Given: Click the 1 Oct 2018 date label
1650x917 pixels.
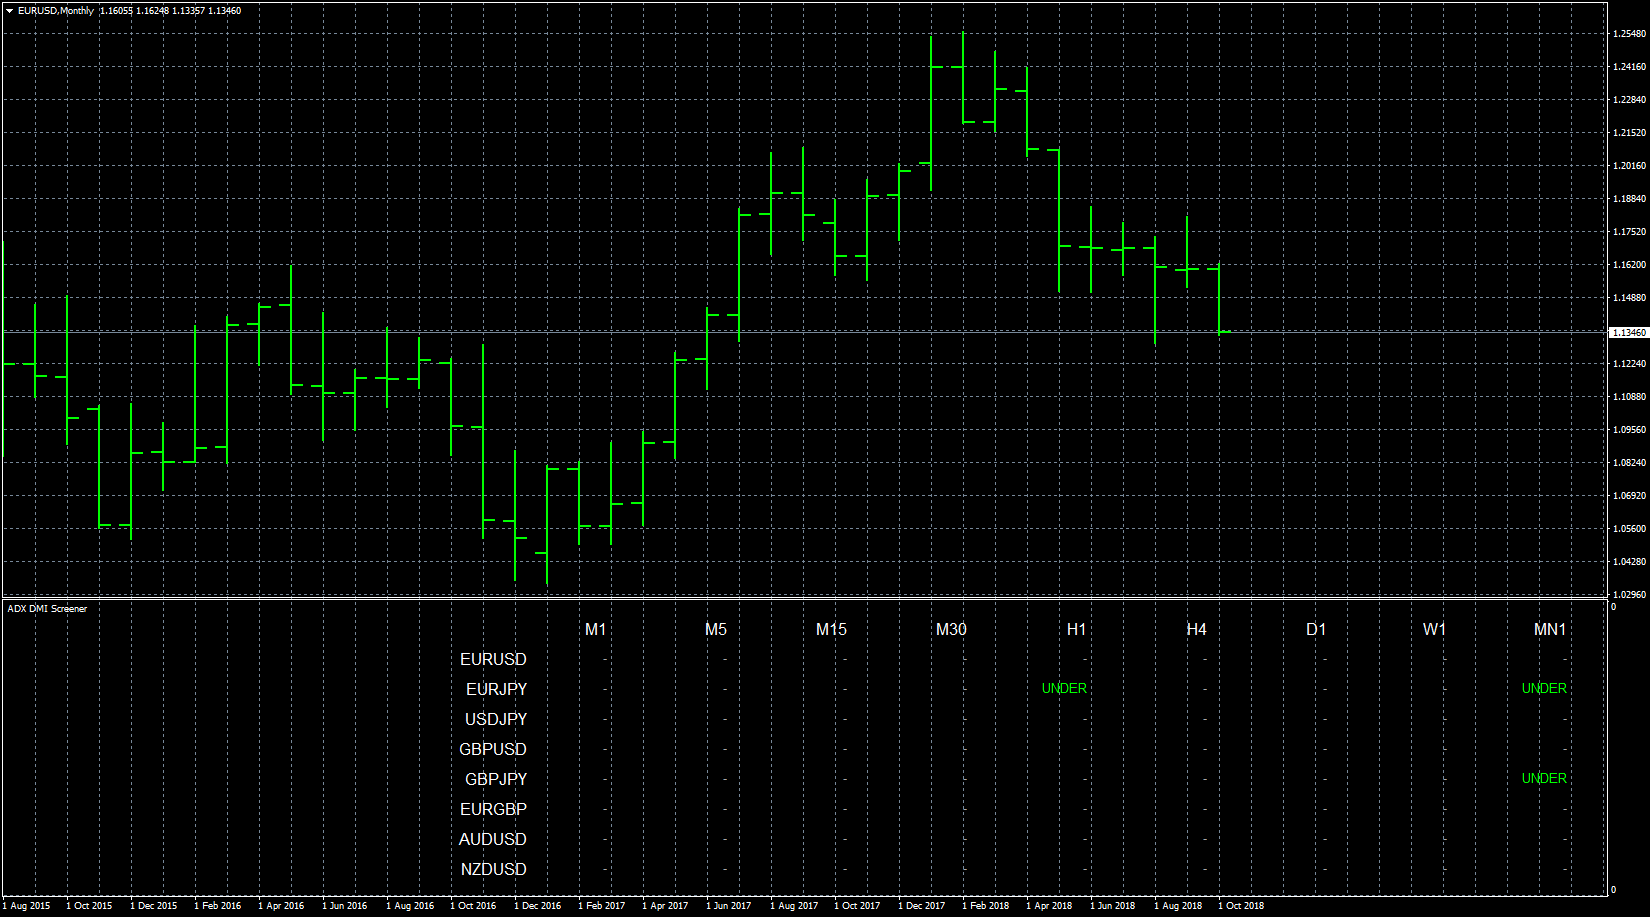Looking at the screenshot, I should [x=1242, y=906].
